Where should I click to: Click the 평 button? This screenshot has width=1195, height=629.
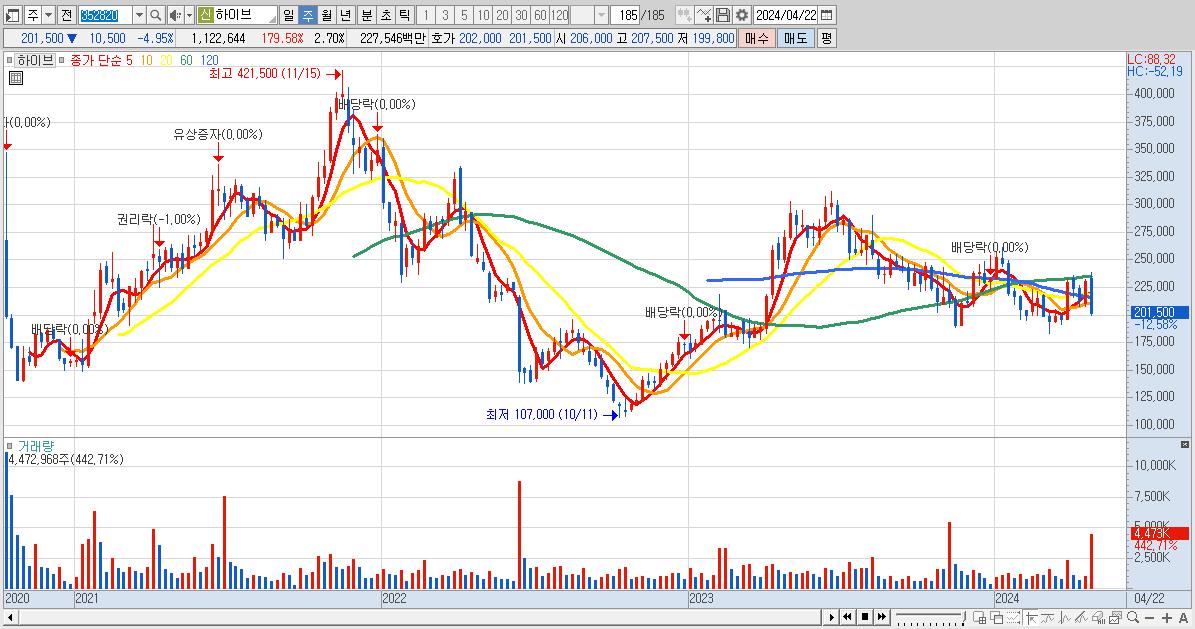click(827, 38)
